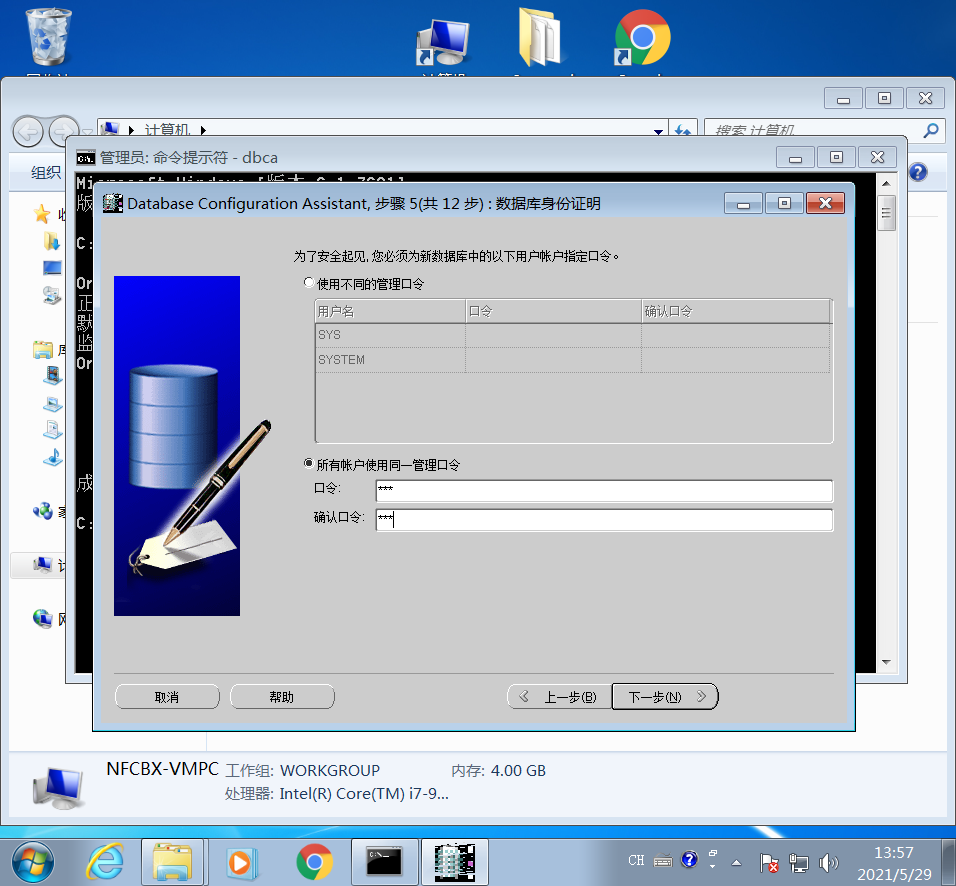Click the DBCA dialog vertical scrollbar
Screen dimensions: 956x886
(x=884, y=420)
